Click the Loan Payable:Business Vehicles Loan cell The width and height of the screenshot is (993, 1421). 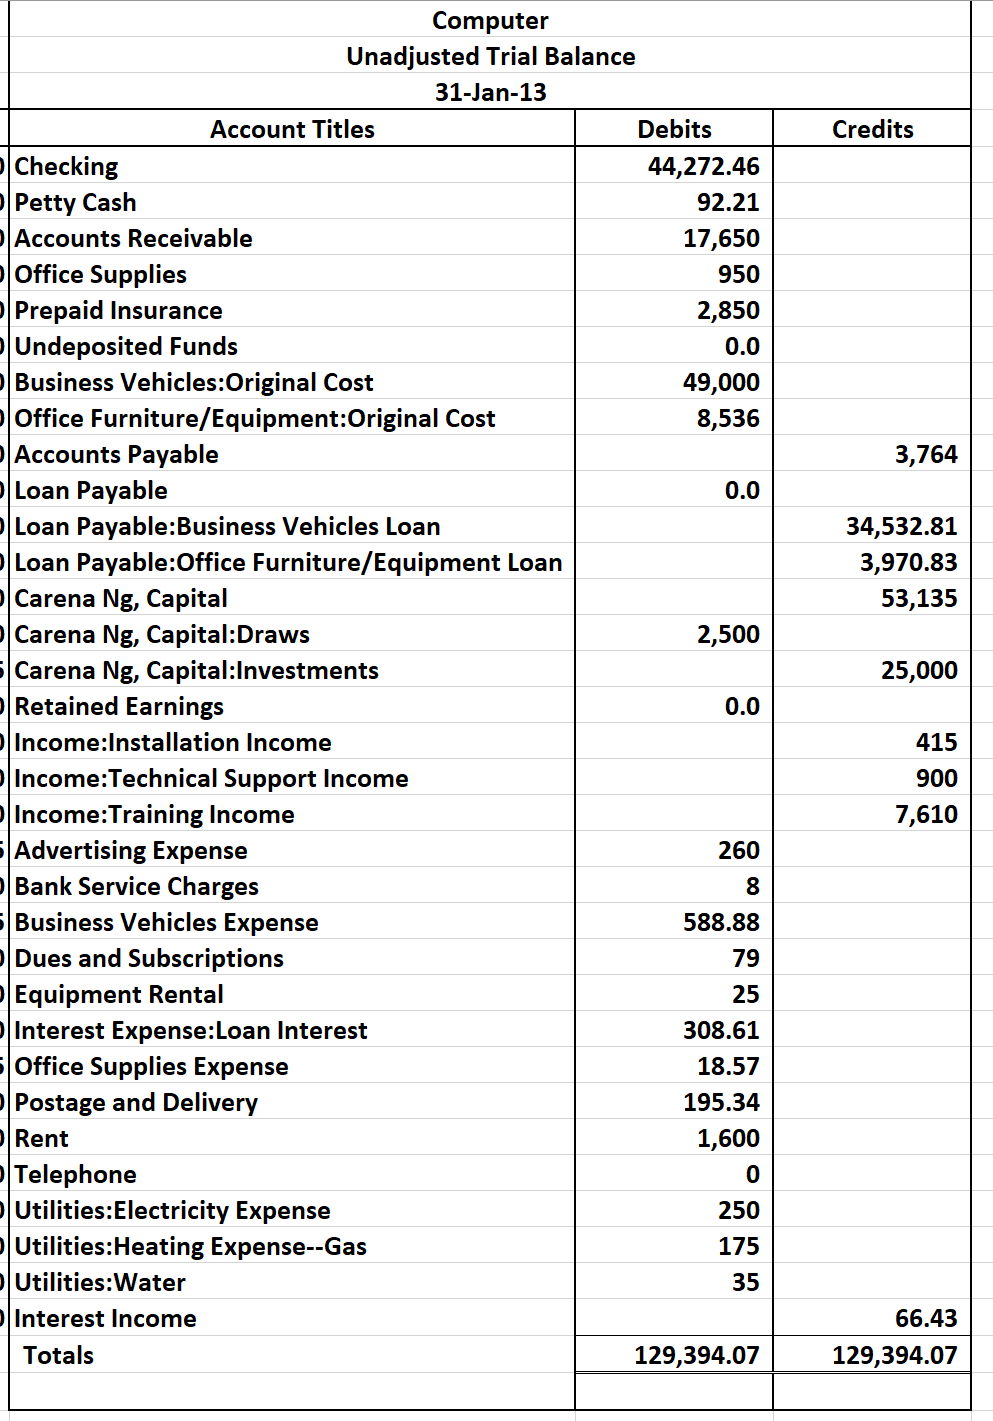point(223,526)
